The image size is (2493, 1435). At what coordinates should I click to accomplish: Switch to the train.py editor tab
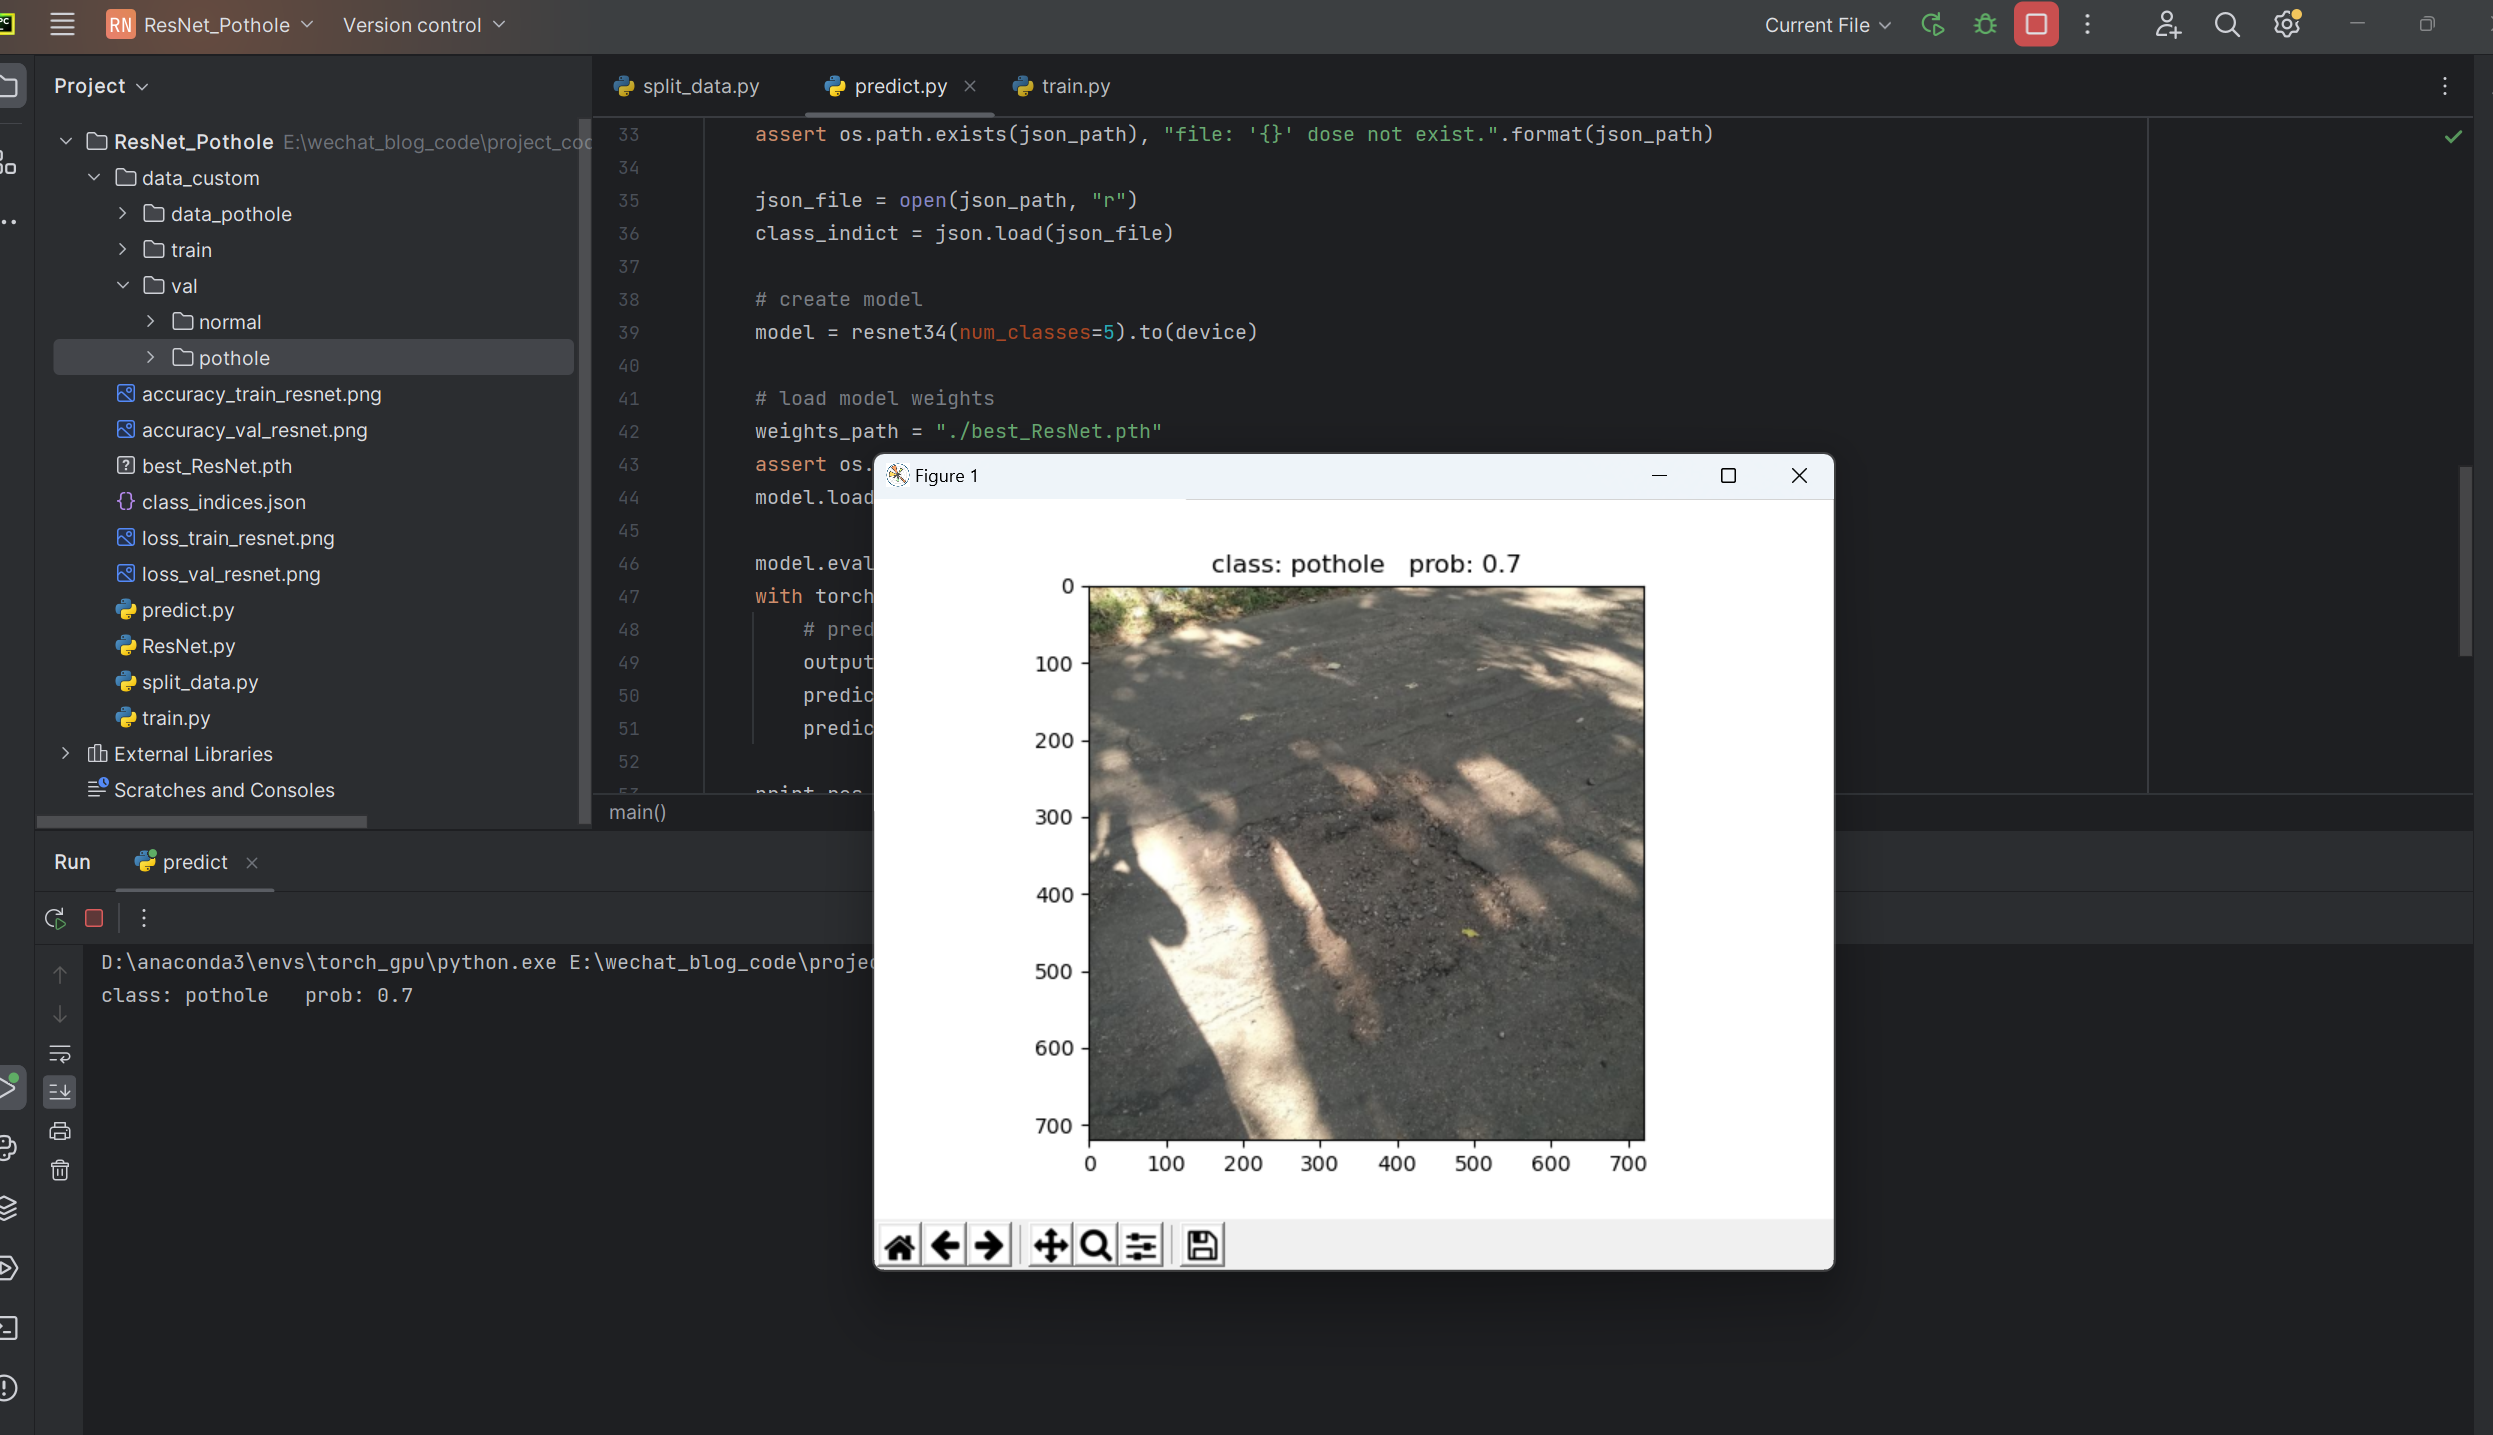1063,86
